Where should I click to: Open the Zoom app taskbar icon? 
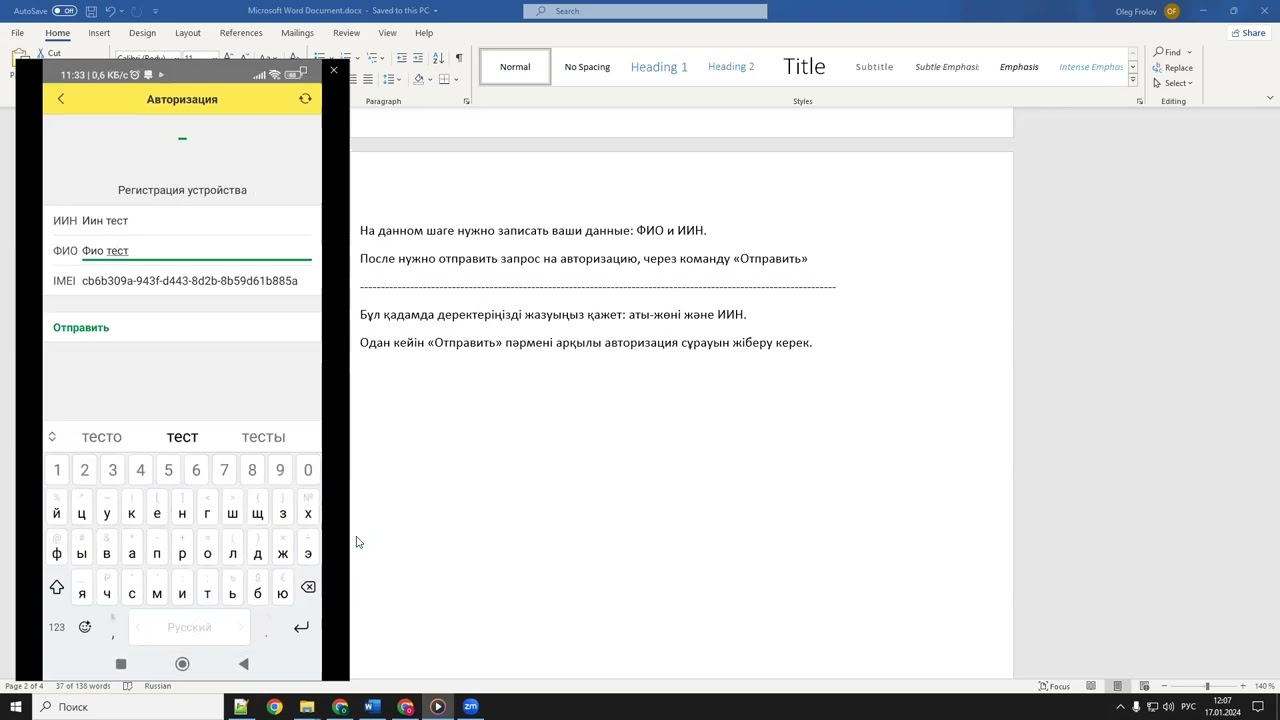(471, 707)
